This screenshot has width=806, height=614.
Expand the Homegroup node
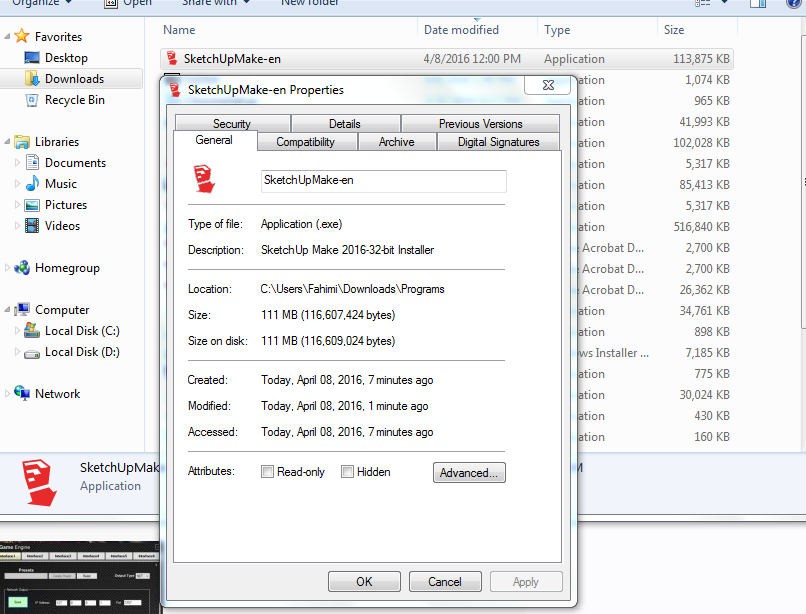tap(7, 268)
